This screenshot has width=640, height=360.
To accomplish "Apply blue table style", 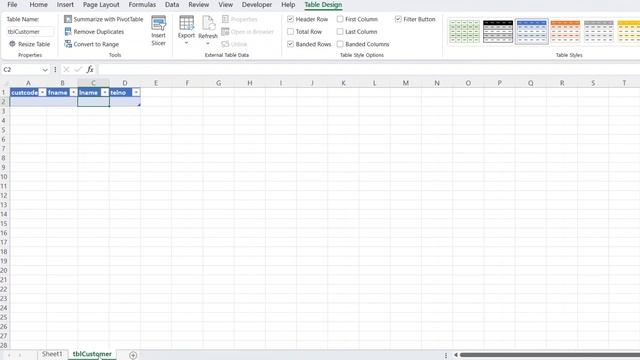I will coord(531,31).
